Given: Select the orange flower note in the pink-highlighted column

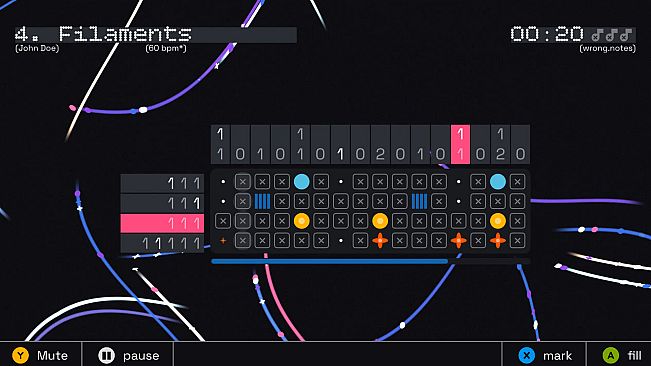Looking at the screenshot, I should point(458,240).
